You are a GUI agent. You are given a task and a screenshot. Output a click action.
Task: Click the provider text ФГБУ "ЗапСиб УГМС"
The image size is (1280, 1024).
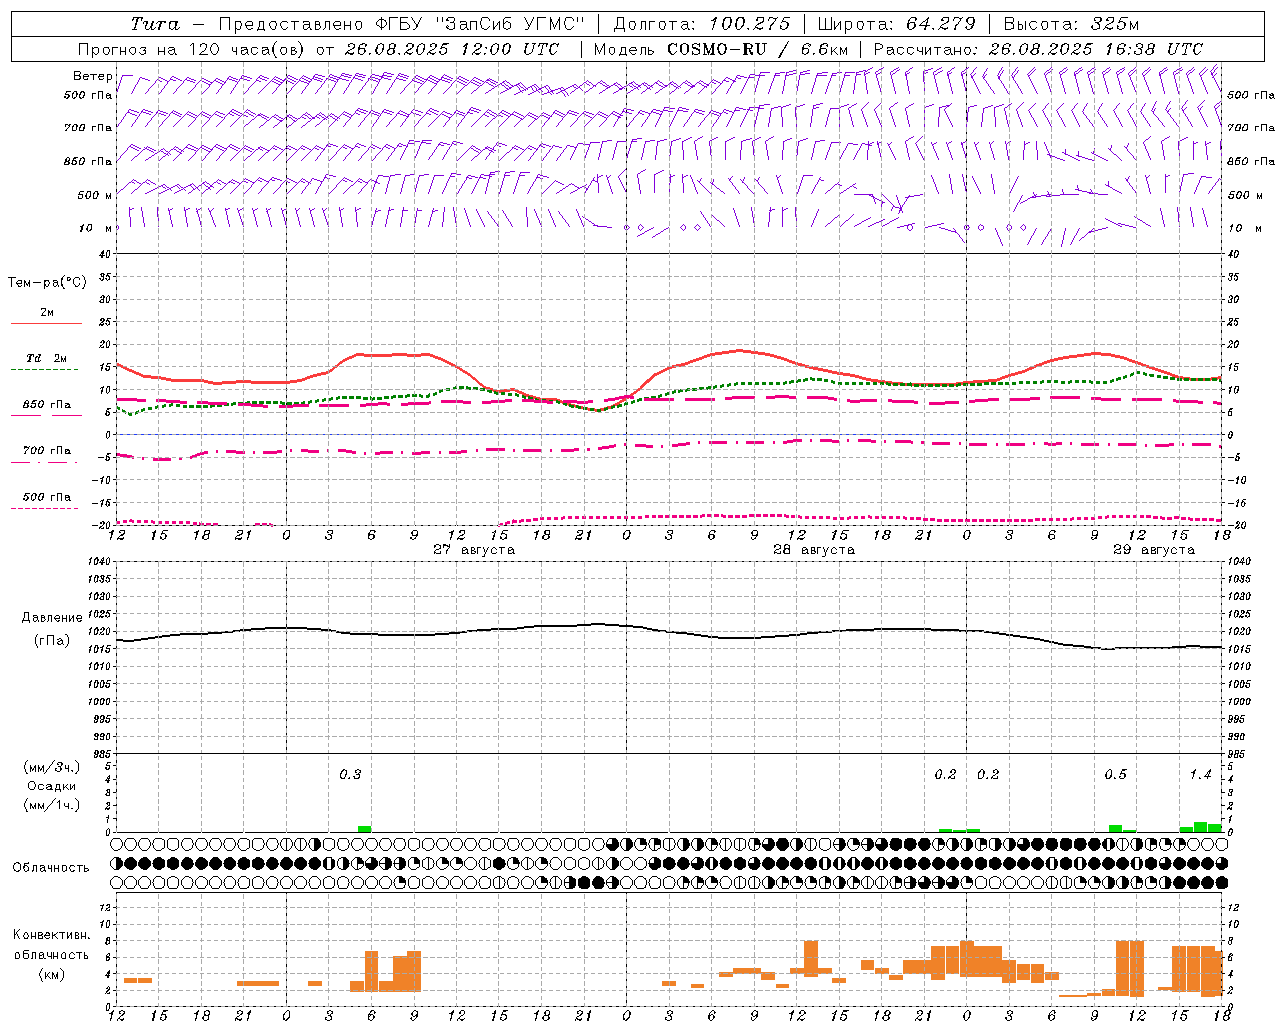(481, 24)
